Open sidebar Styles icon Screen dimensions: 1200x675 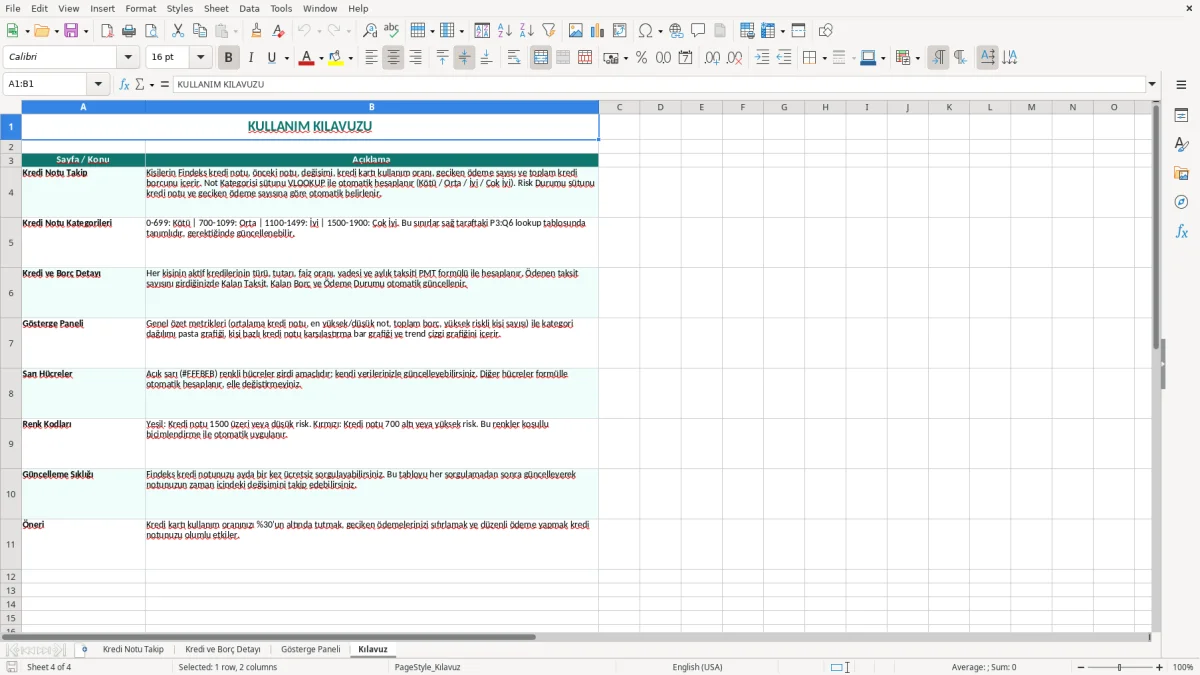1181,144
